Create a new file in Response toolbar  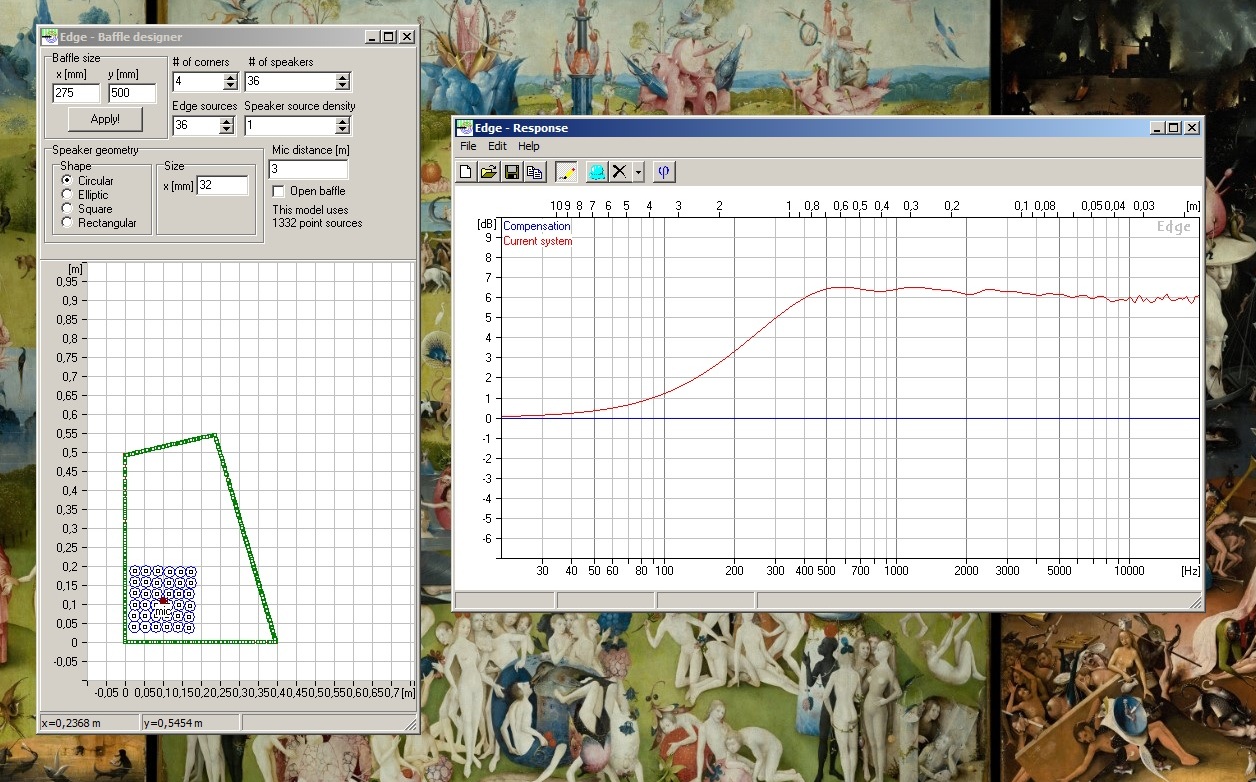tap(466, 172)
